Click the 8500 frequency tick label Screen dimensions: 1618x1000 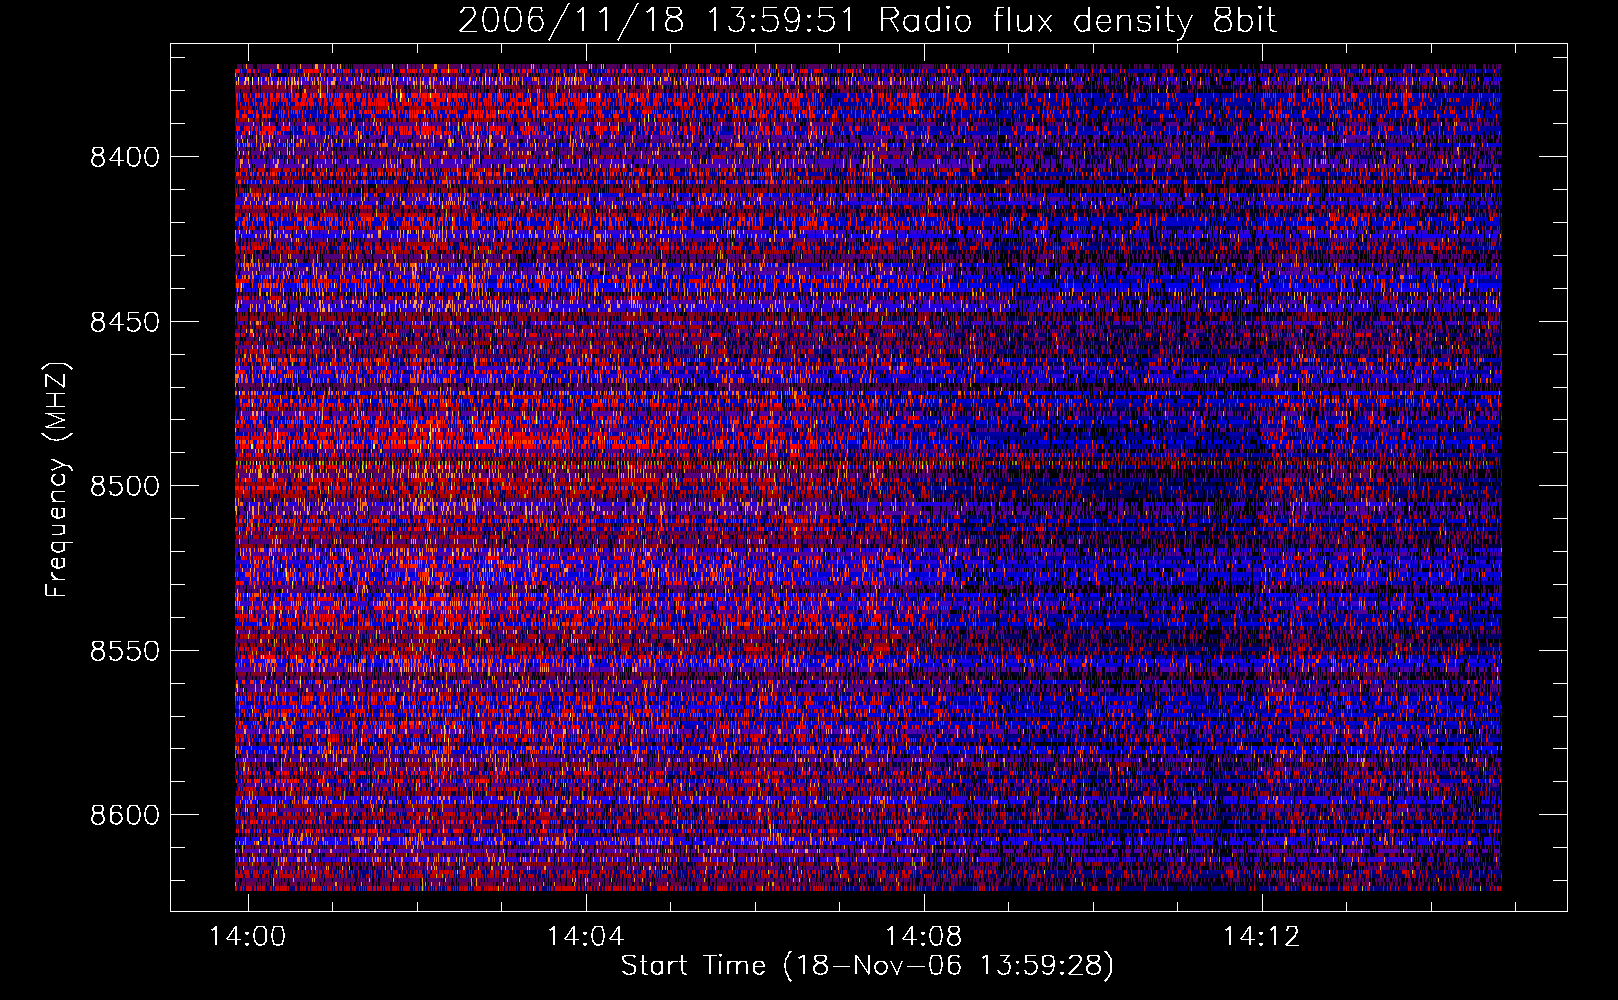tap(125, 486)
